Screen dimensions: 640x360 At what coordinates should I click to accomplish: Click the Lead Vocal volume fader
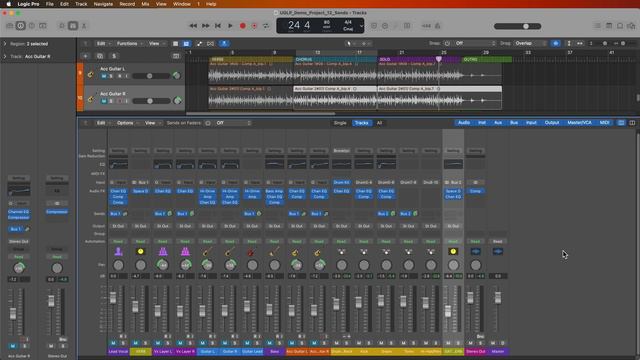click(x=113, y=298)
